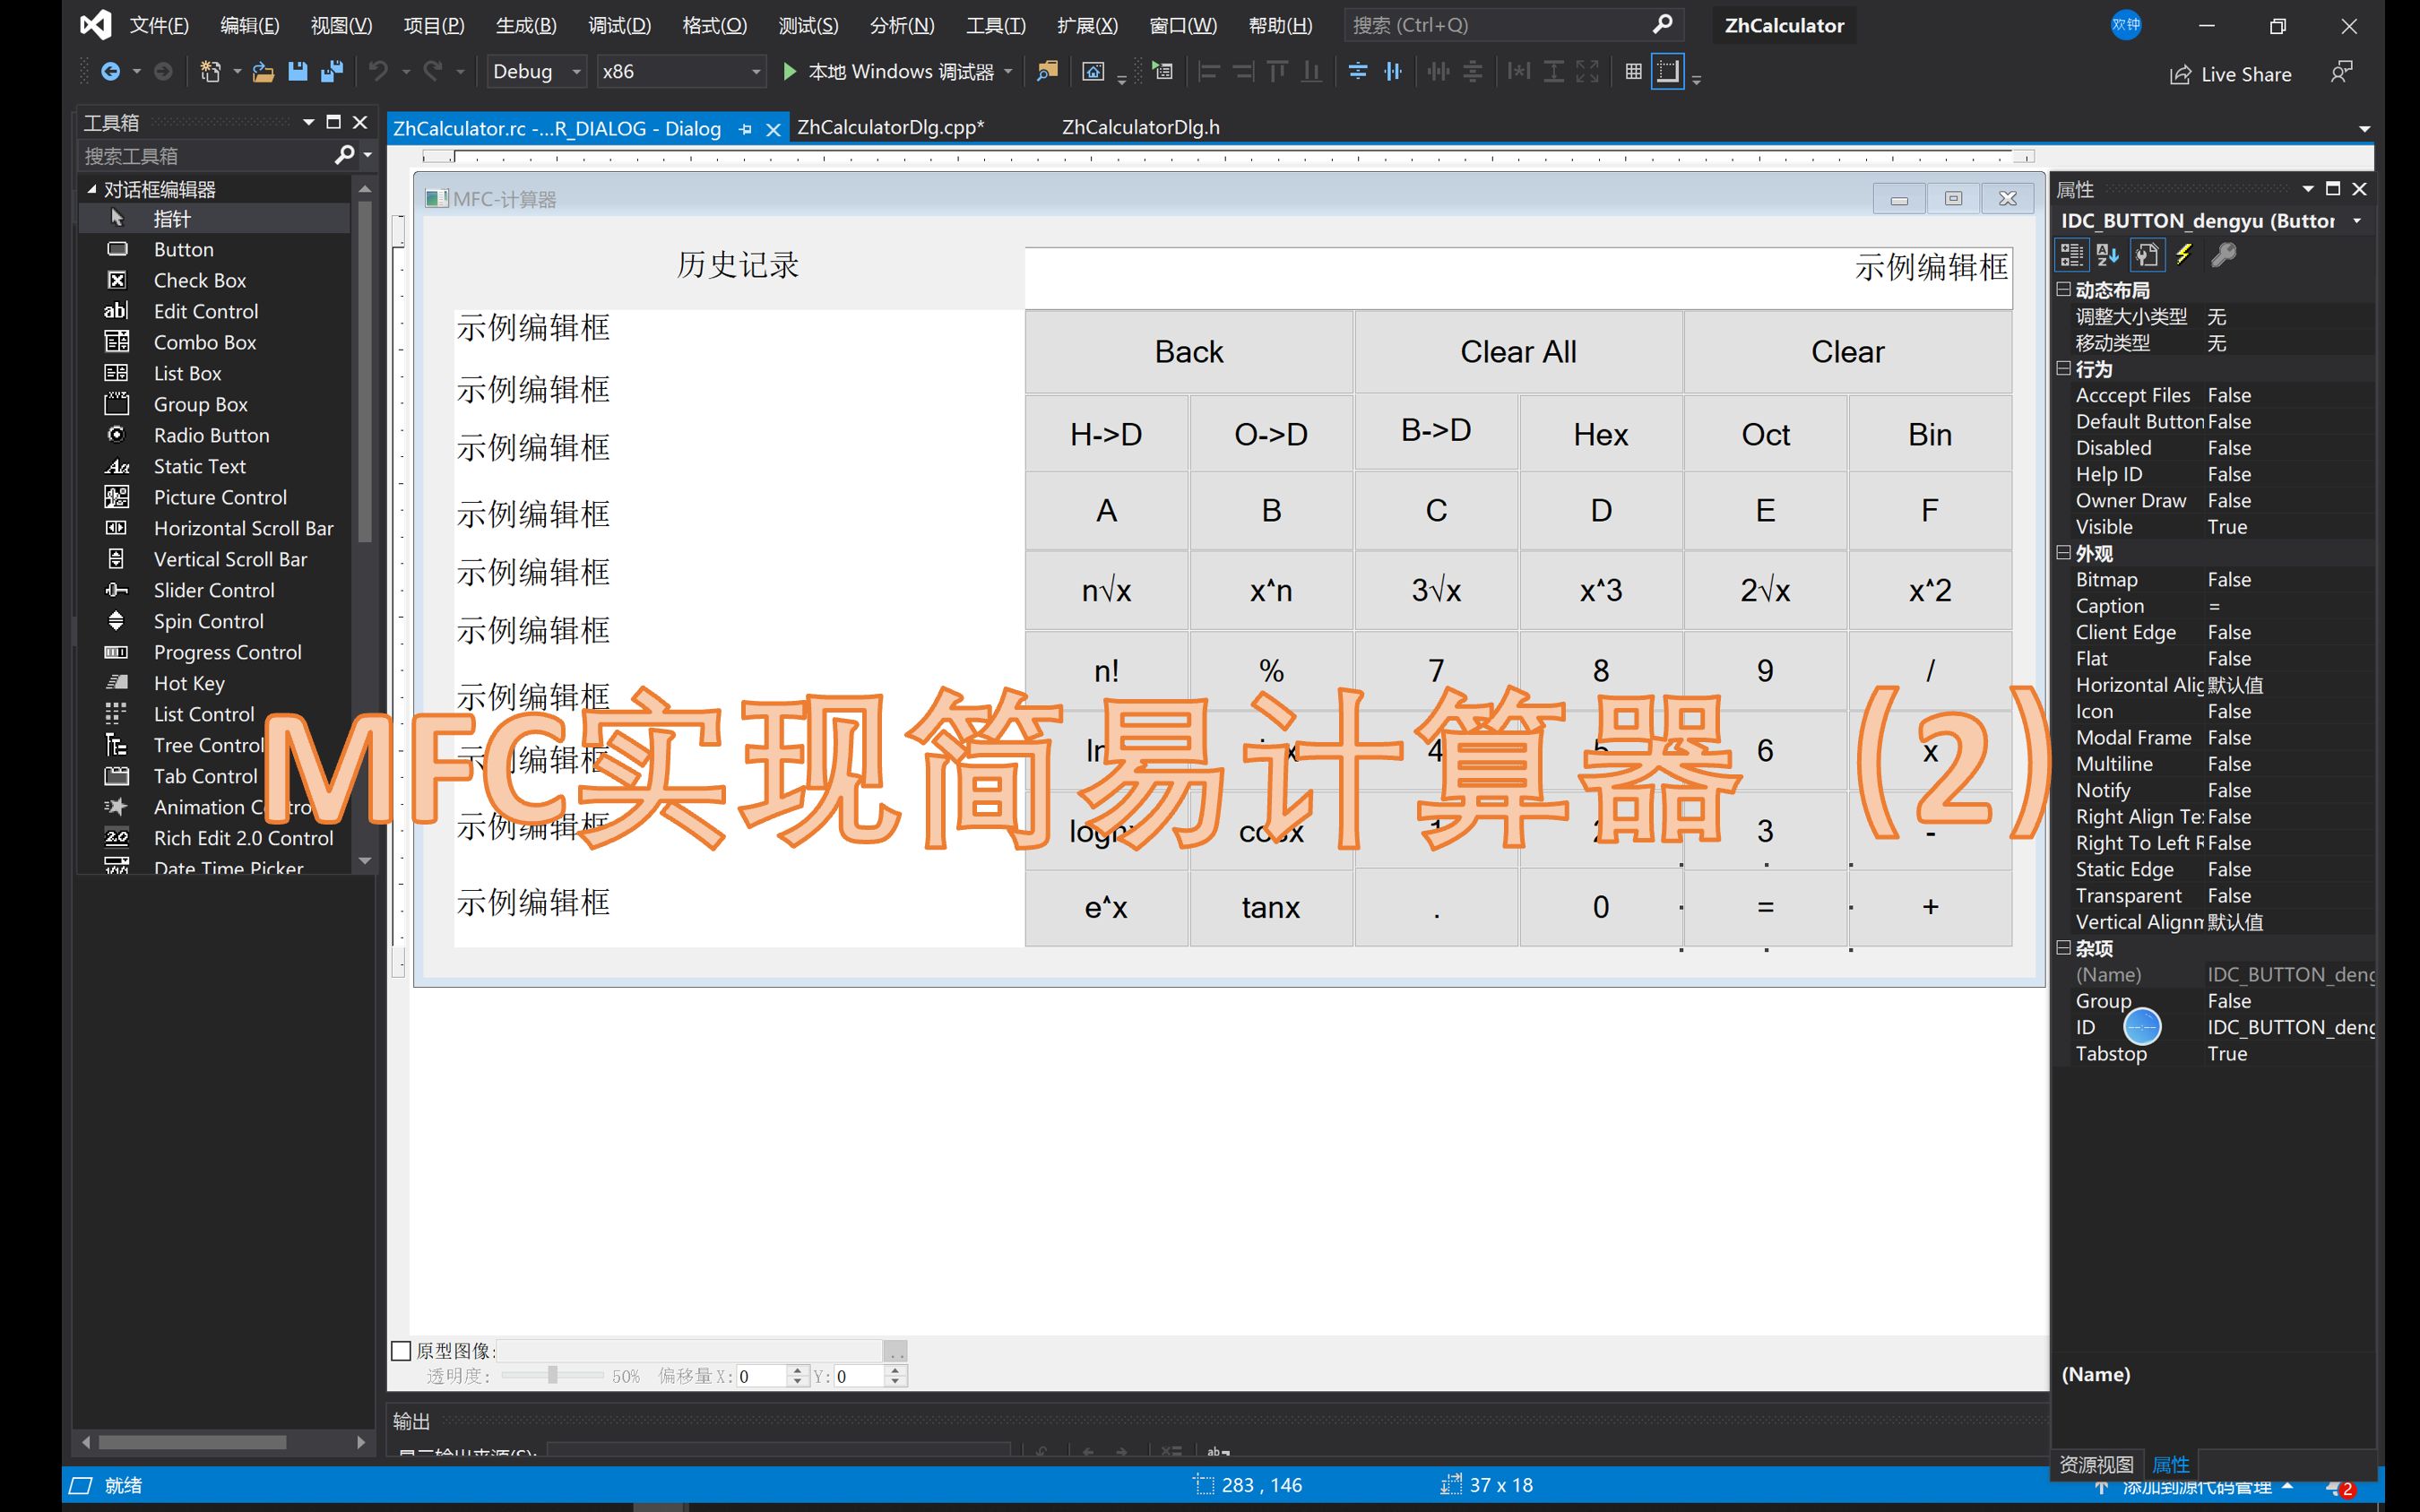Select the n! button in dialog
The image size is (2420, 1512).
[x=1106, y=670]
